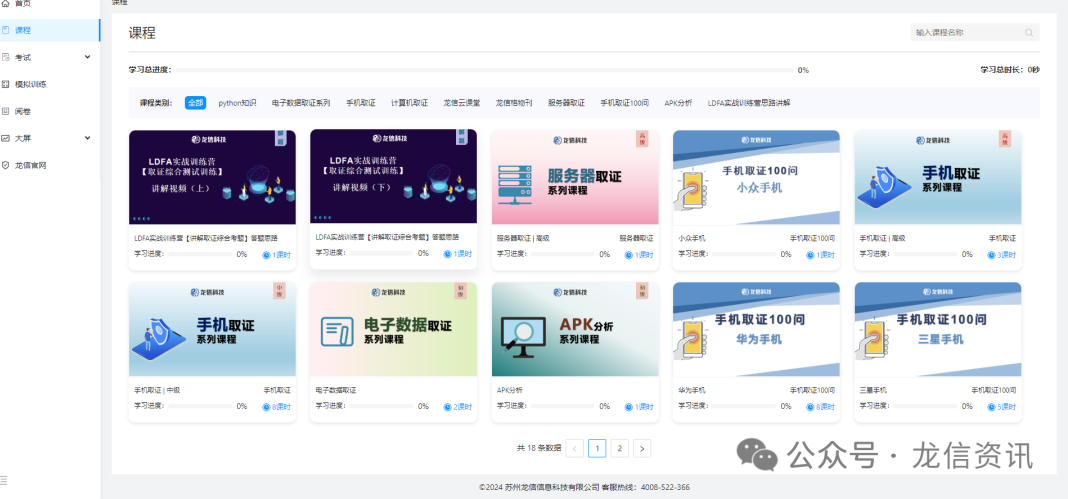Expand the 大屏 sidebar submenu
This screenshot has height=499, width=1068.
87,138
